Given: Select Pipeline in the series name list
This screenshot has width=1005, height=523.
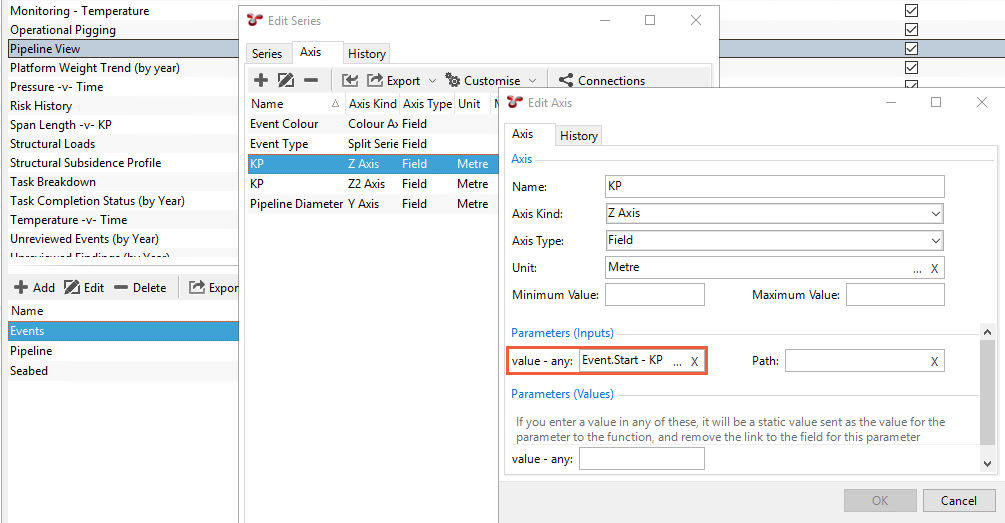Looking at the screenshot, I should [x=123, y=351].
